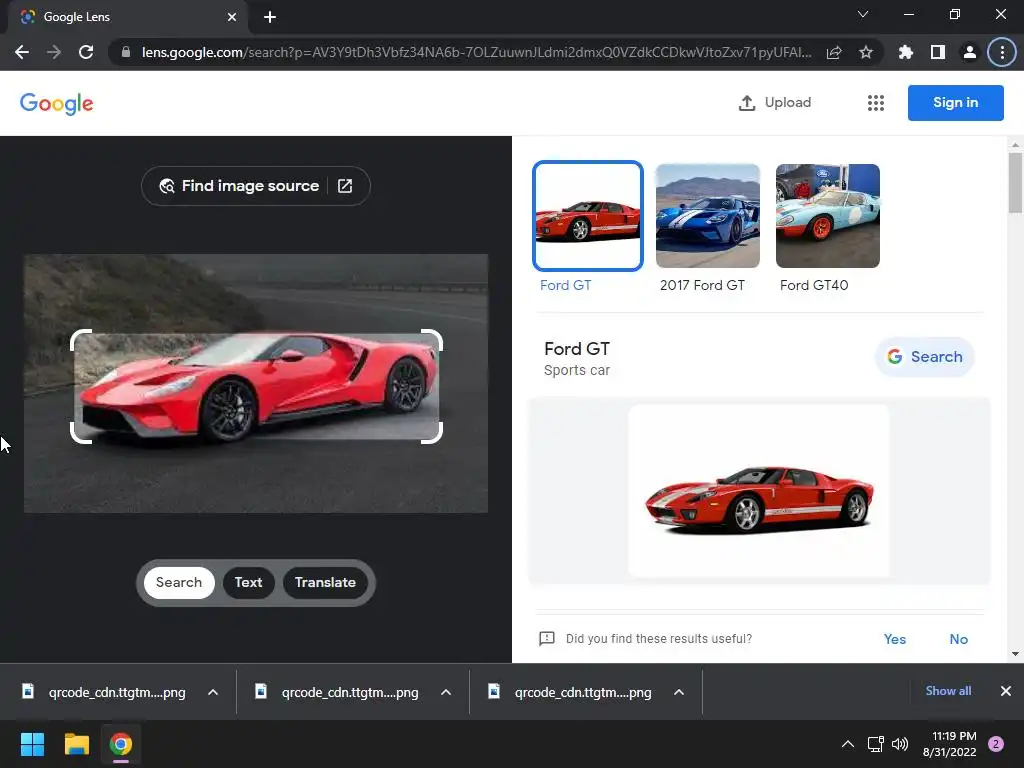Screen dimensions: 1024x768
Task: Select the Ford GT40 thumbnail
Action: [x=828, y=216]
